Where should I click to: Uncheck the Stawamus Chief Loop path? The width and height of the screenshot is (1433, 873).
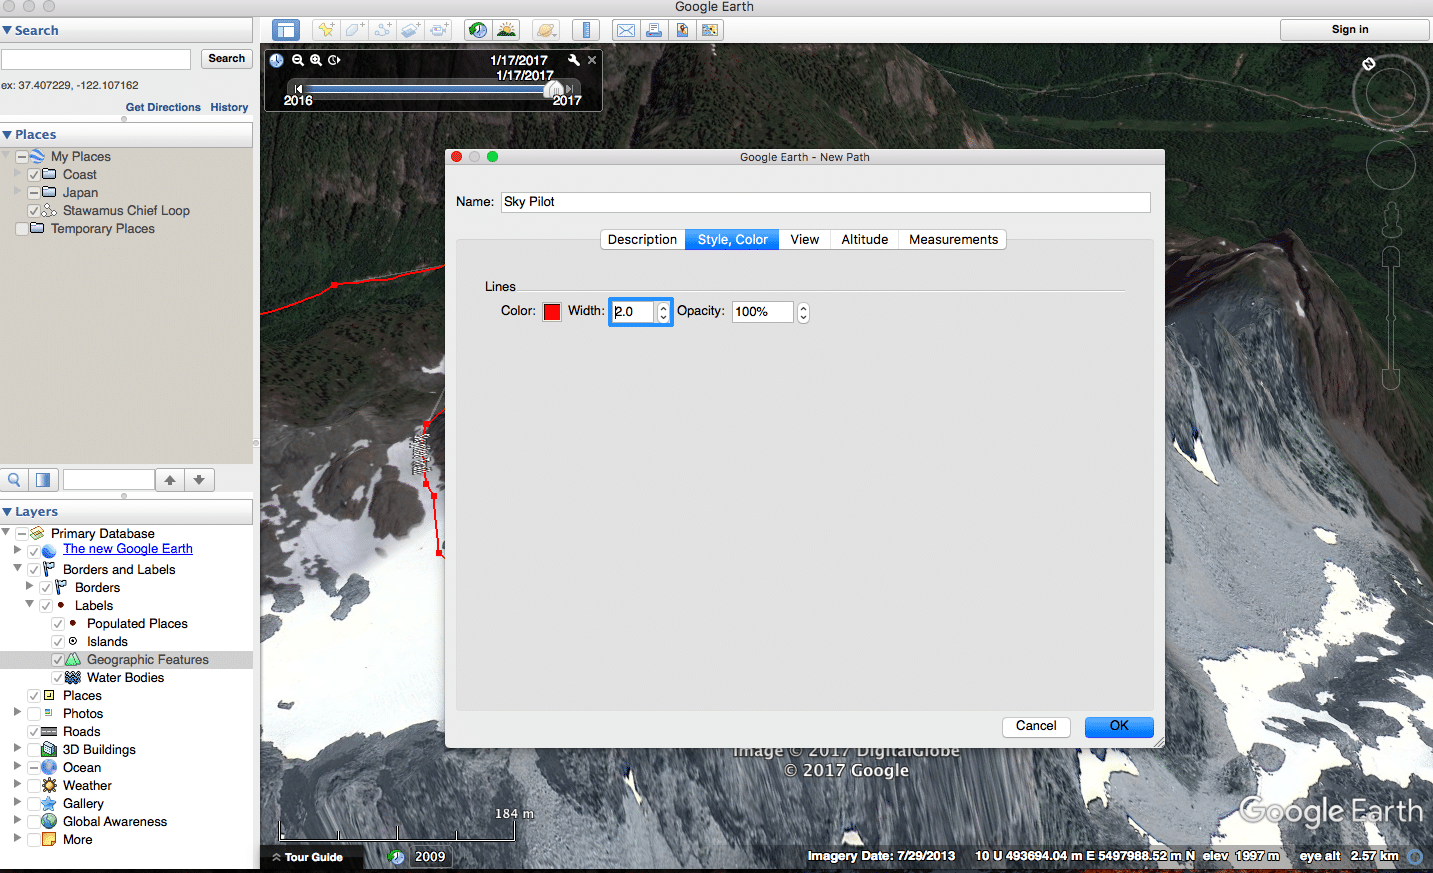point(34,211)
